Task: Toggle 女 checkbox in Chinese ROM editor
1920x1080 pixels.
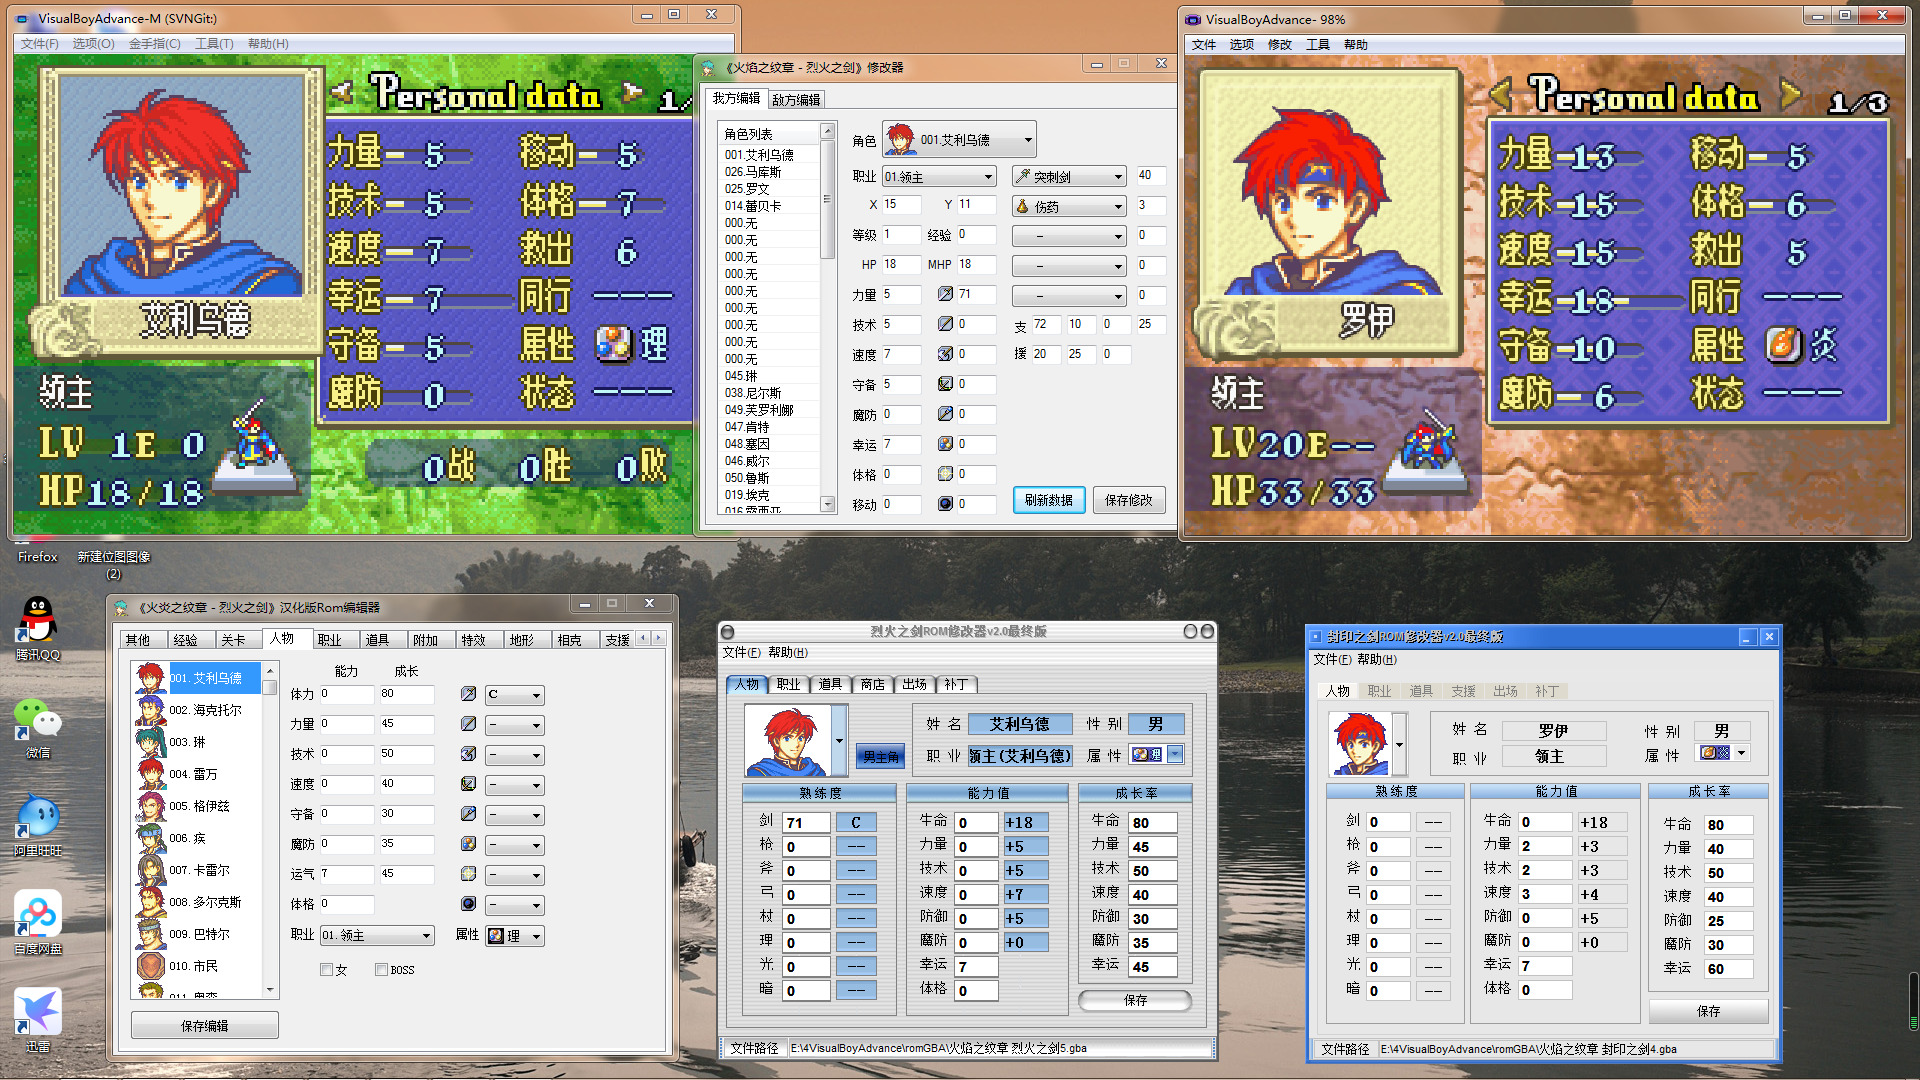Action: click(x=326, y=970)
